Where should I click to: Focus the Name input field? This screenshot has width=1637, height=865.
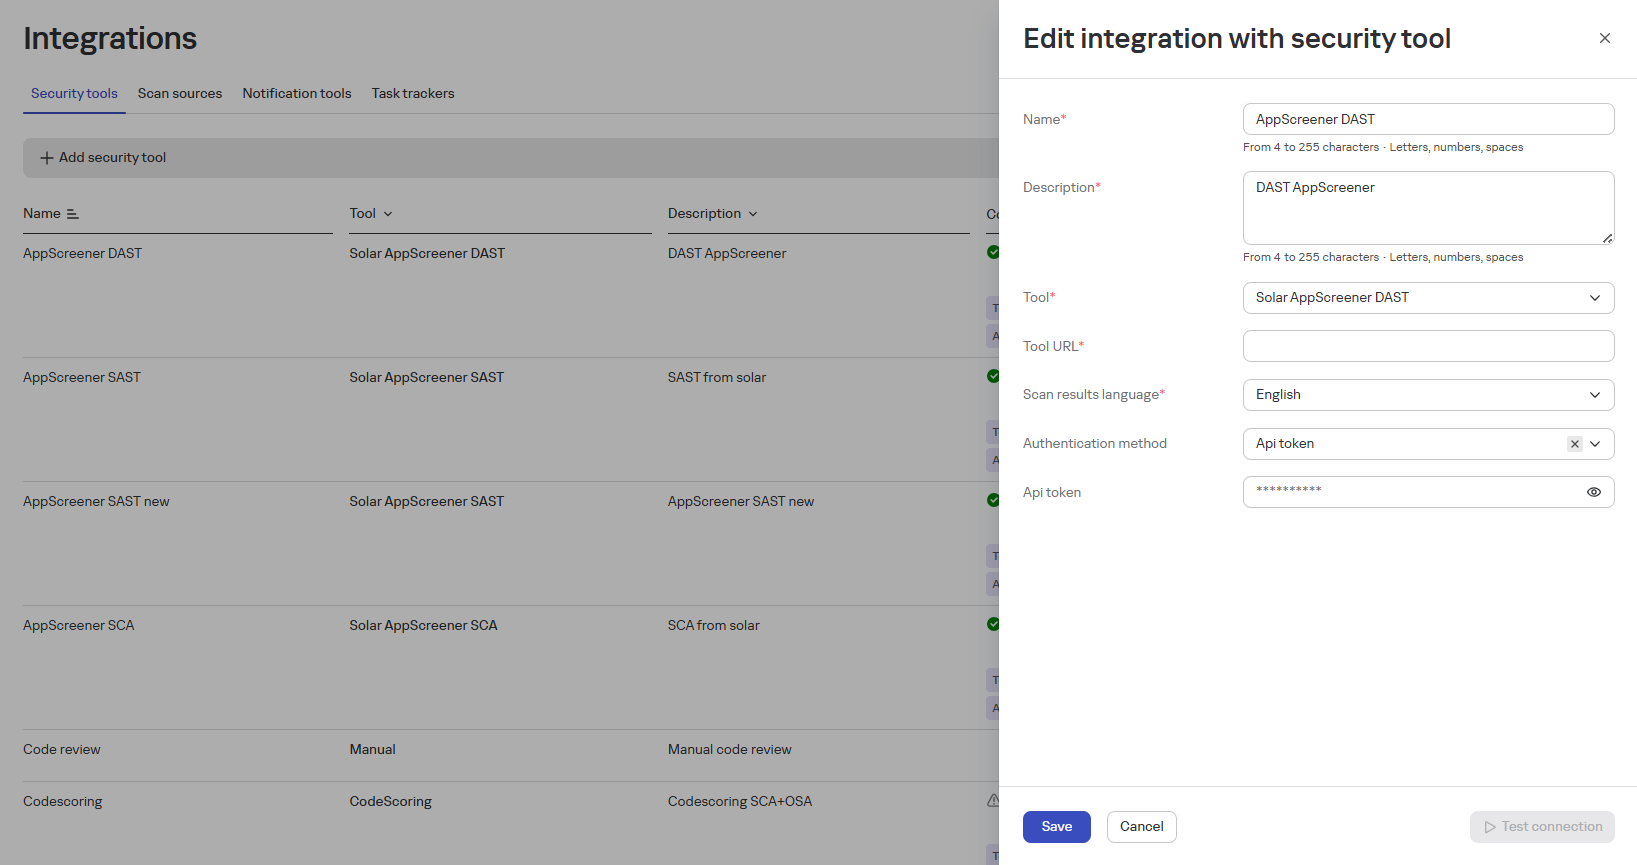[1427, 119]
